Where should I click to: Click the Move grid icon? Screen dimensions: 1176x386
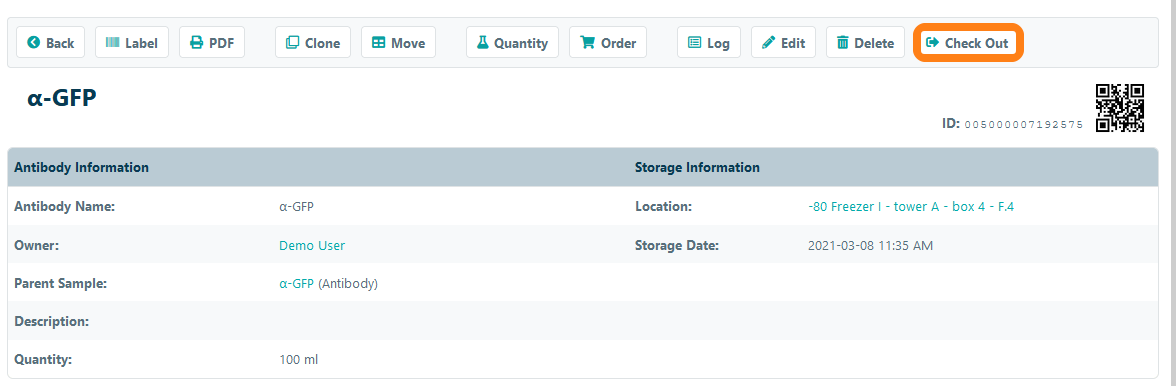point(379,43)
